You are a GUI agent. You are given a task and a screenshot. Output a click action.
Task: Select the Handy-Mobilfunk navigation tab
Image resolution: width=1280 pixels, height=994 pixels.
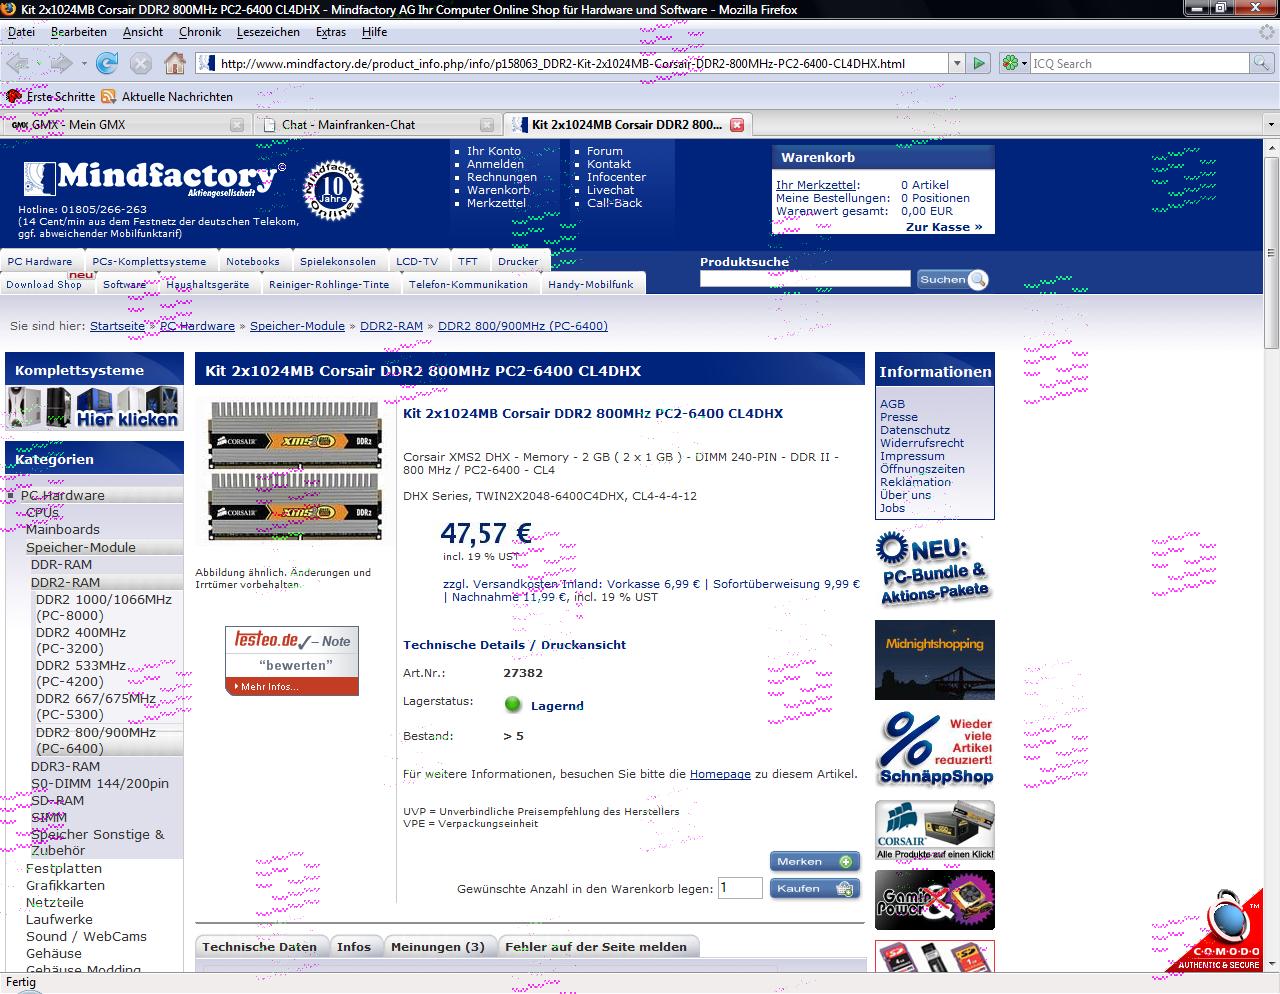(x=591, y=284)
